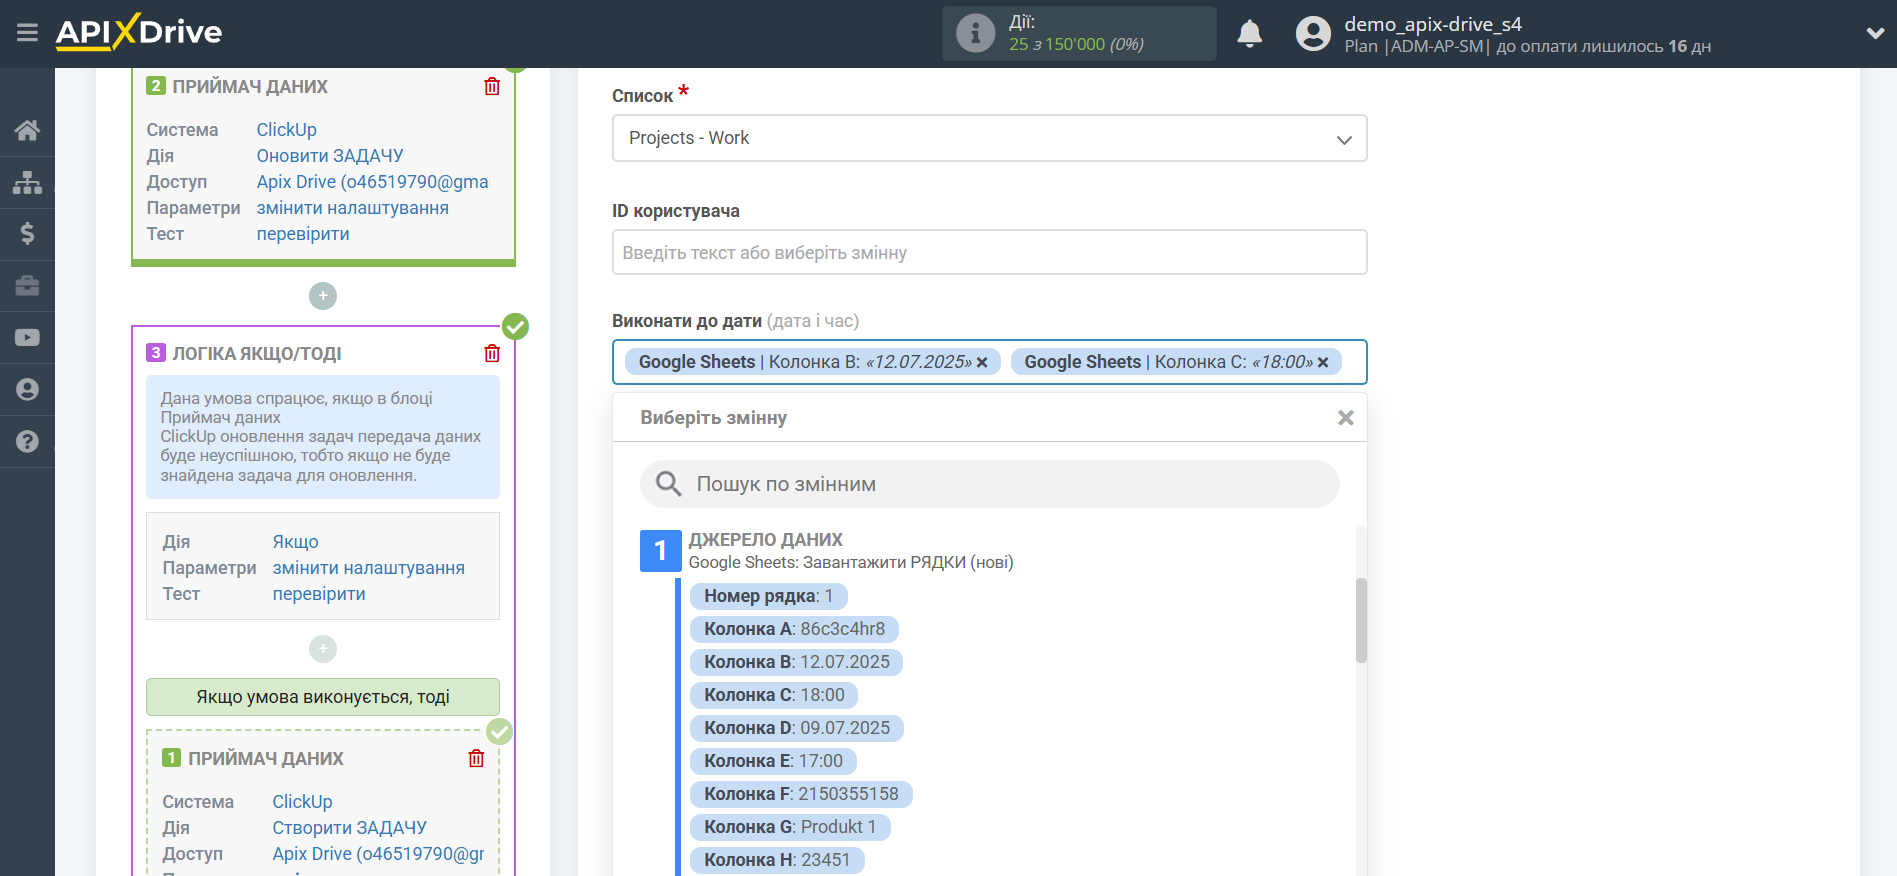Screen dimensions: 1897x876
Task: Add a block via plus below block 2
Action: click(x=323, y=296)
